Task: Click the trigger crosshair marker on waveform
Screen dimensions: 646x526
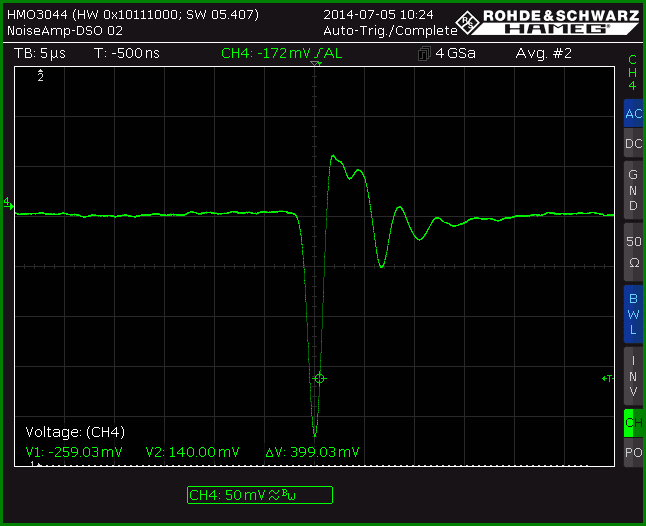Action: click(320, 378)
